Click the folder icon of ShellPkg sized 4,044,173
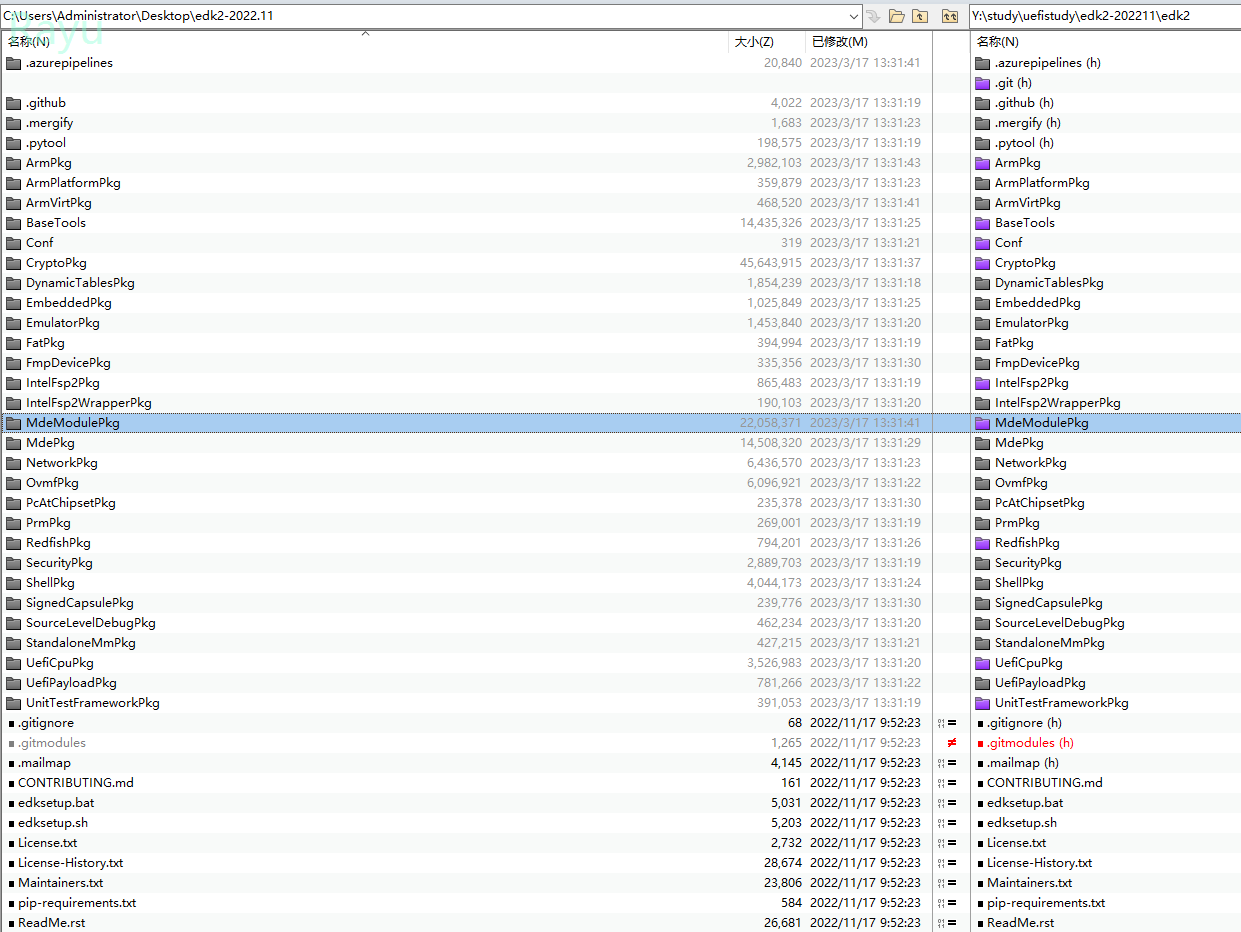 [13, 583]
